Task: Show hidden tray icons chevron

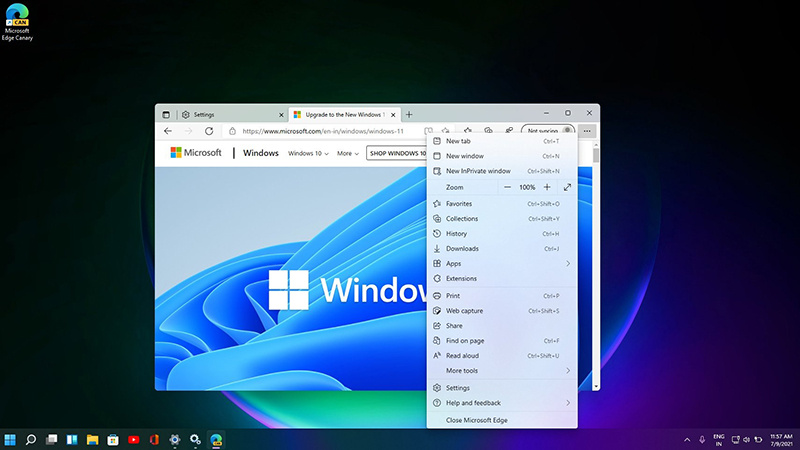Action: tap(687, 439)
